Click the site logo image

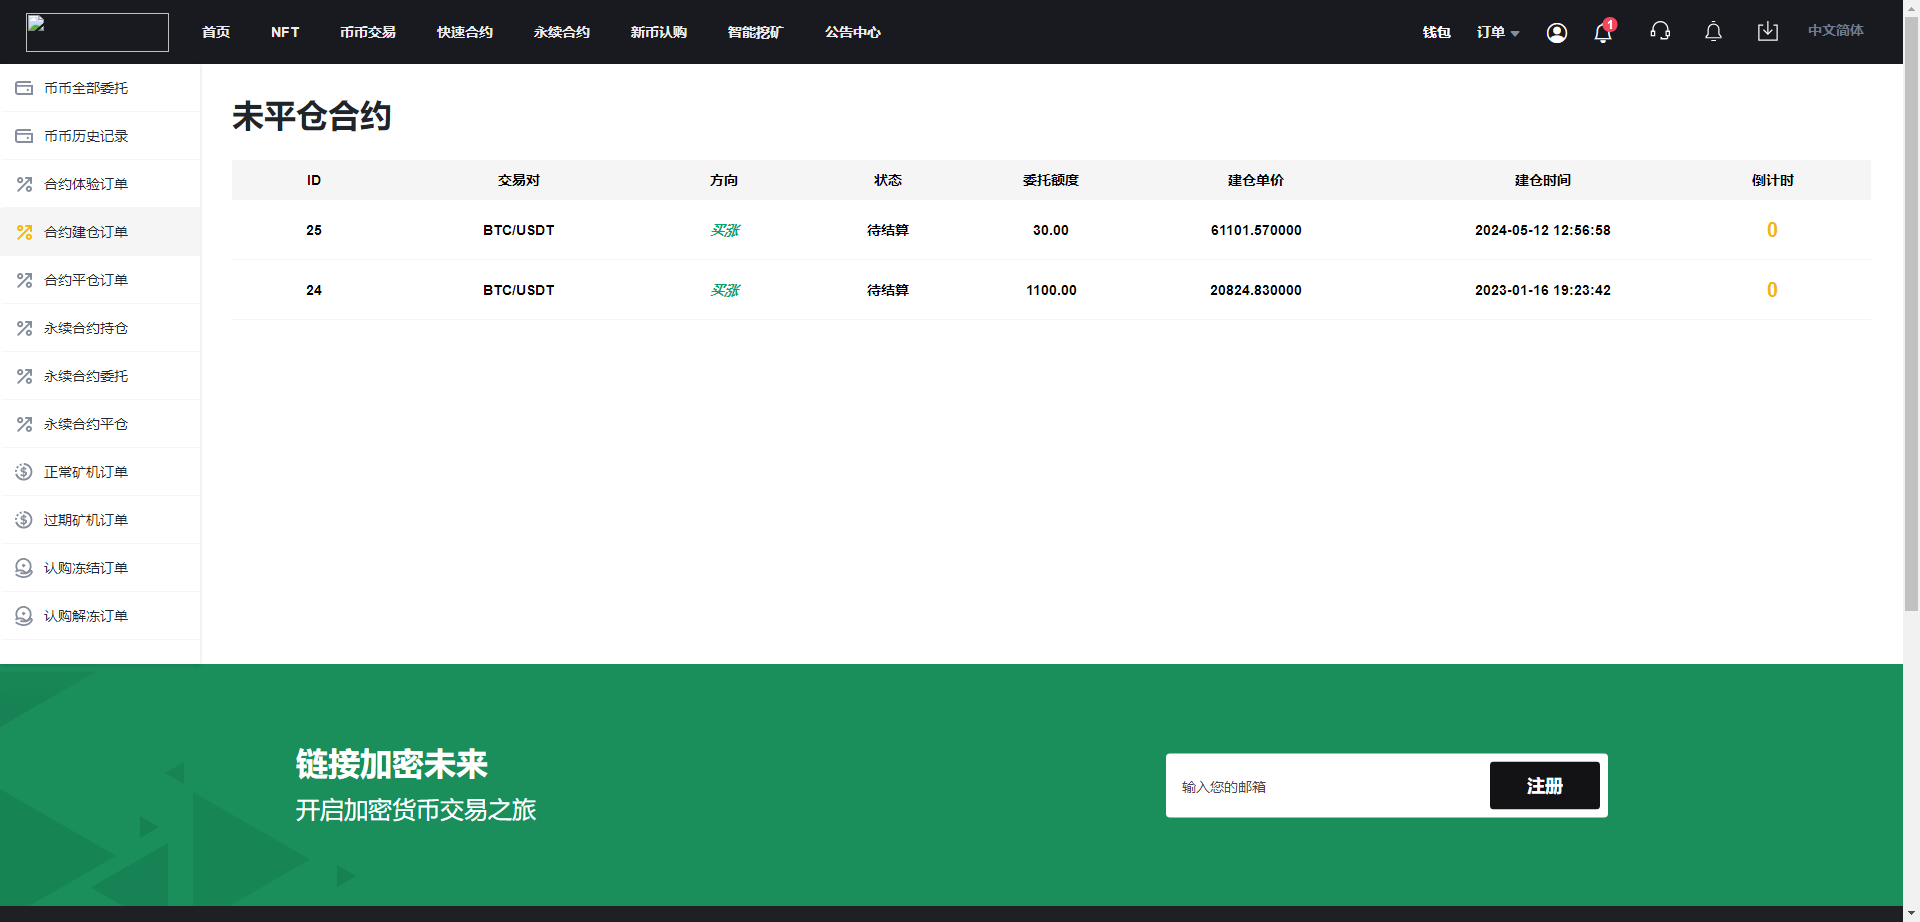tap(97, 32)
